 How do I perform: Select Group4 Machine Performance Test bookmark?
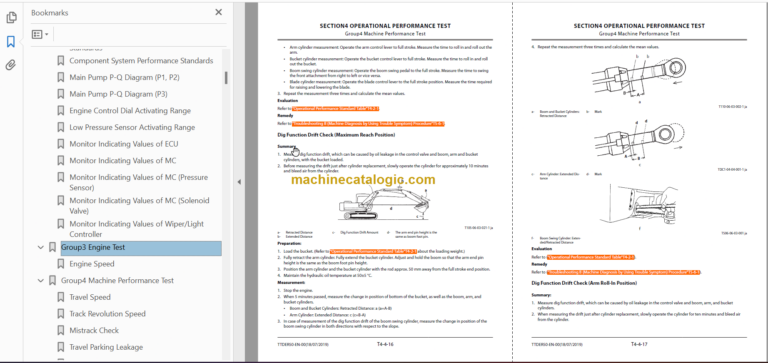pos(118,281)
